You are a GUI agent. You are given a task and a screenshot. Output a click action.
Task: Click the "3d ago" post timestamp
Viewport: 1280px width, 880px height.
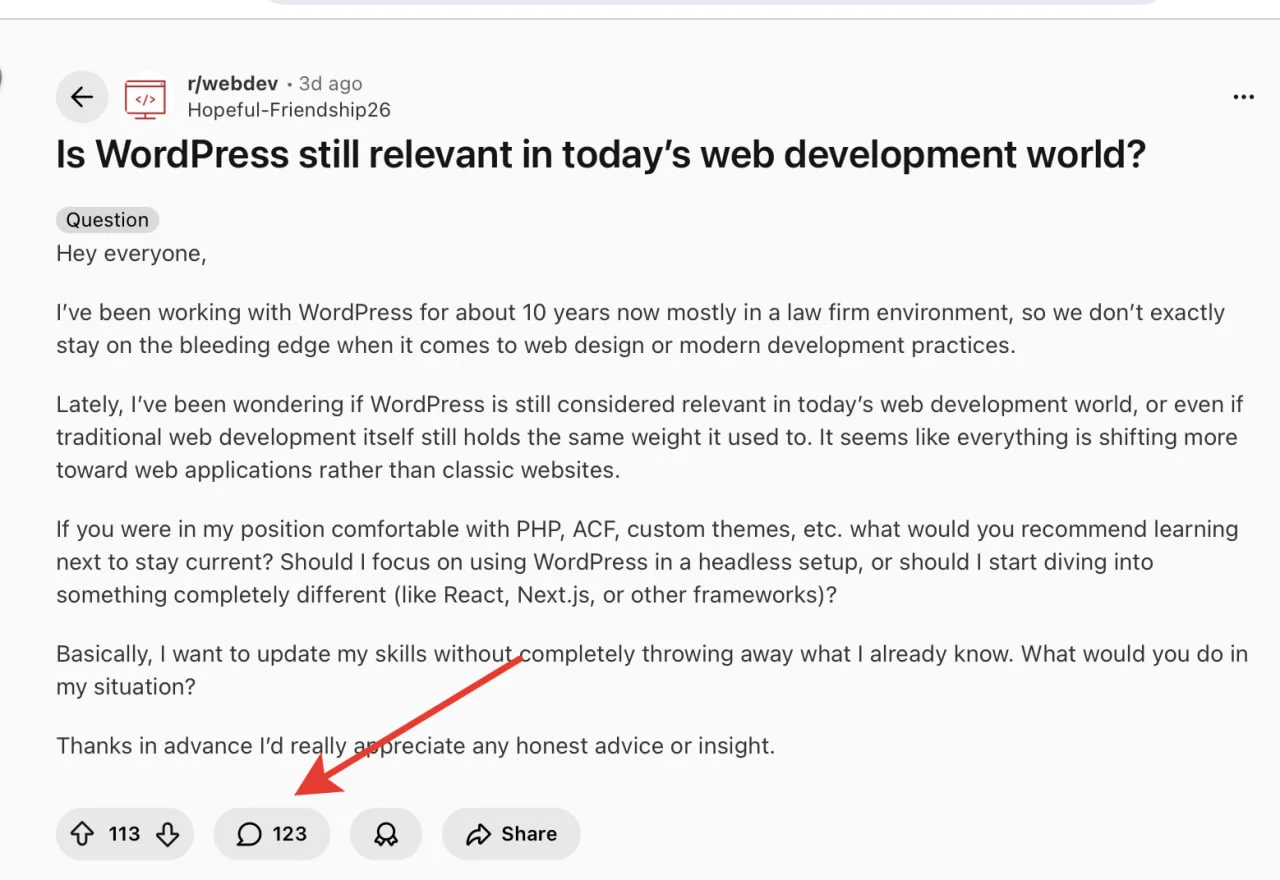331,84
